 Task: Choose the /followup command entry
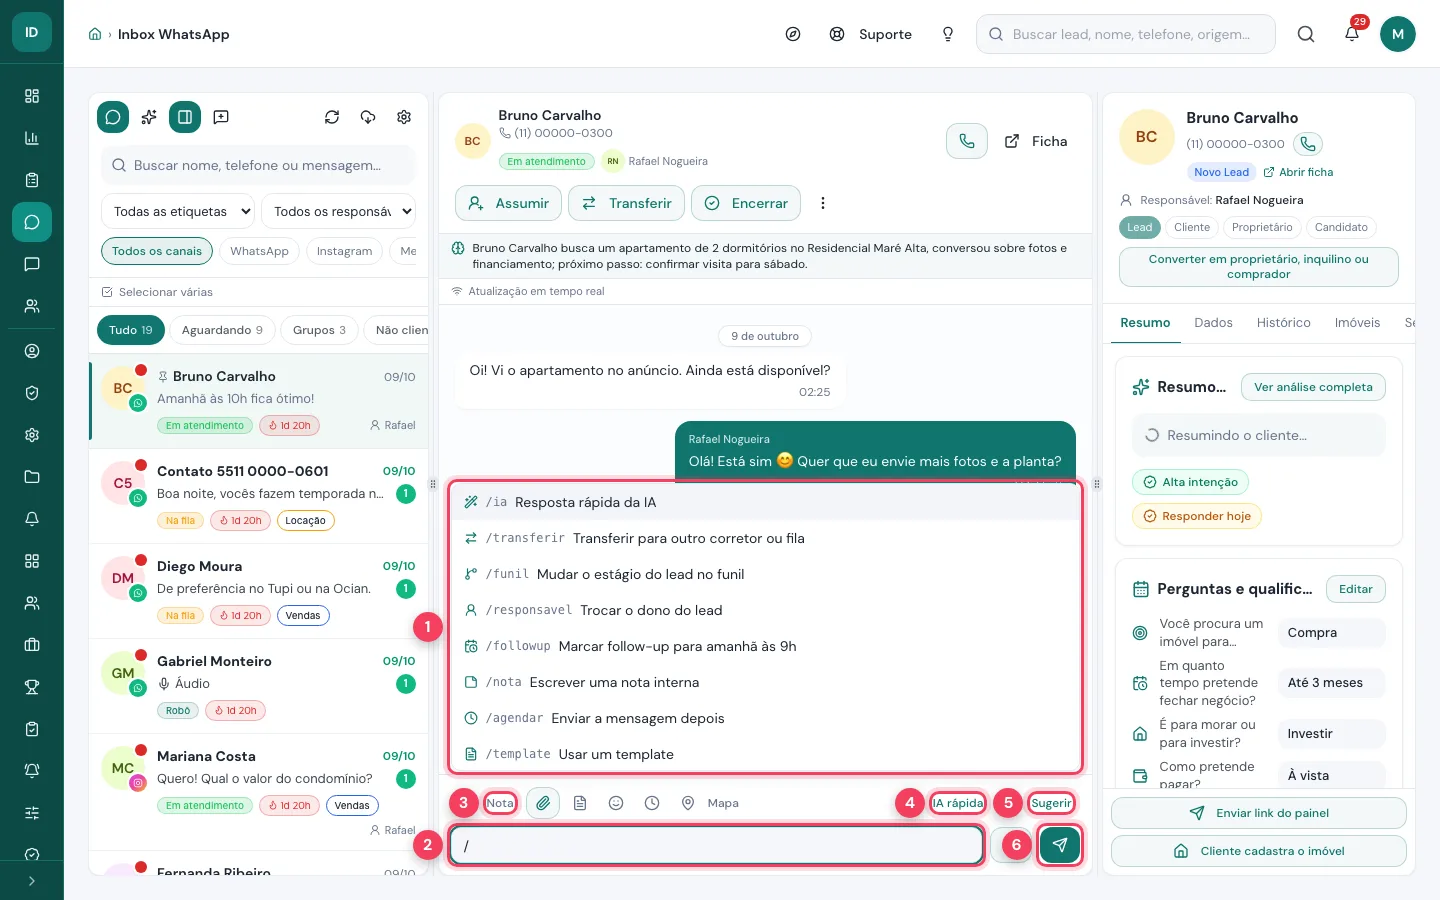[x=766, y=646]
